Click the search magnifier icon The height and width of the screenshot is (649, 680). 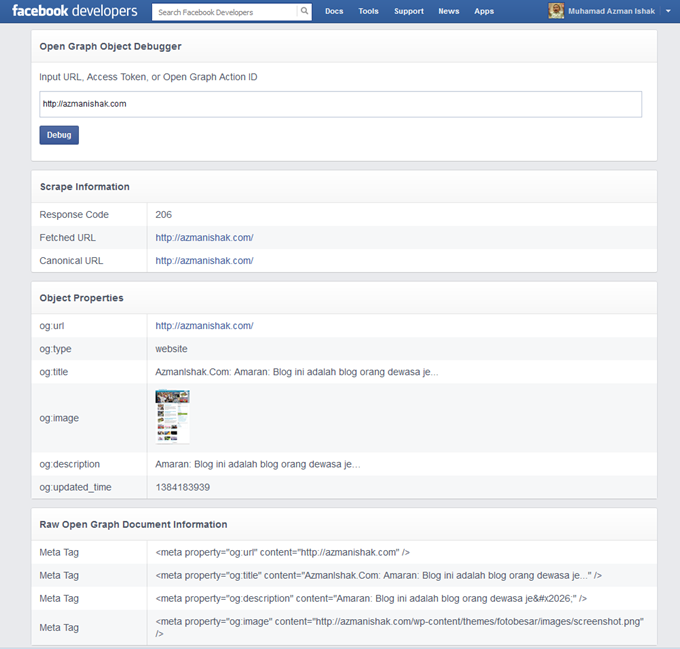tap(304, 11)
